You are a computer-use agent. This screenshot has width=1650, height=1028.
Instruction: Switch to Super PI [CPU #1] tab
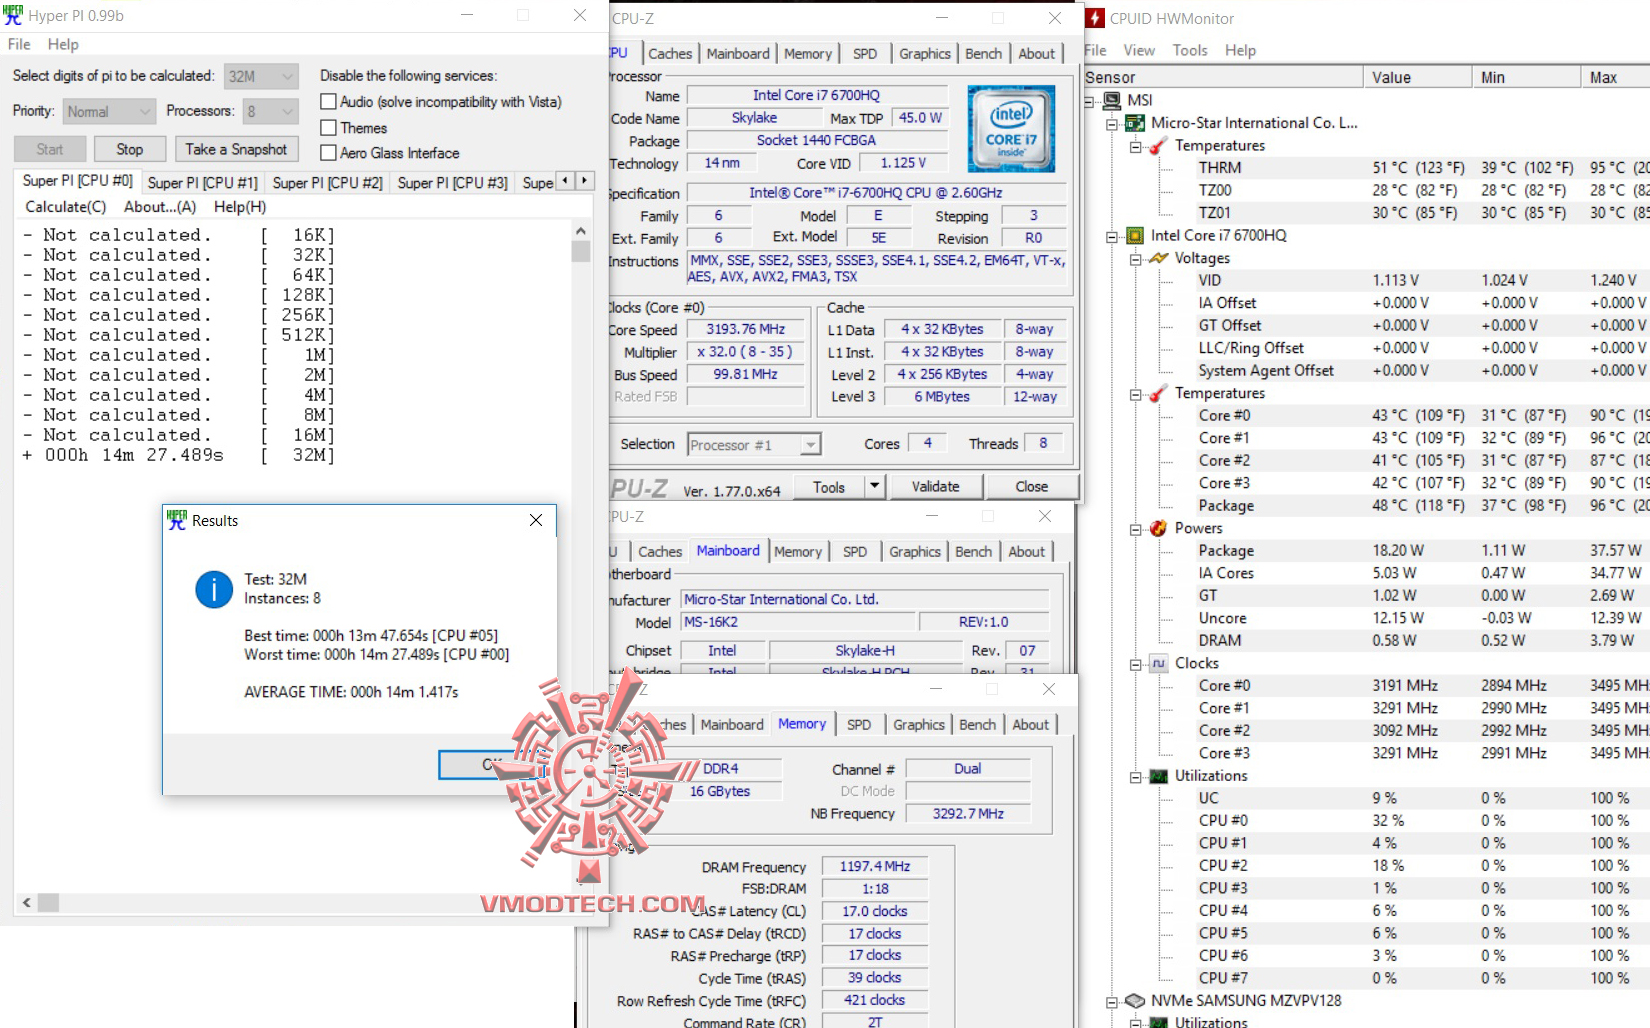tap(203, 183)
